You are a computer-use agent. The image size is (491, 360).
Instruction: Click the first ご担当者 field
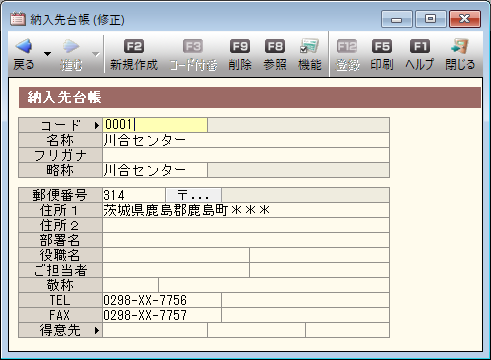click(176, 270)
